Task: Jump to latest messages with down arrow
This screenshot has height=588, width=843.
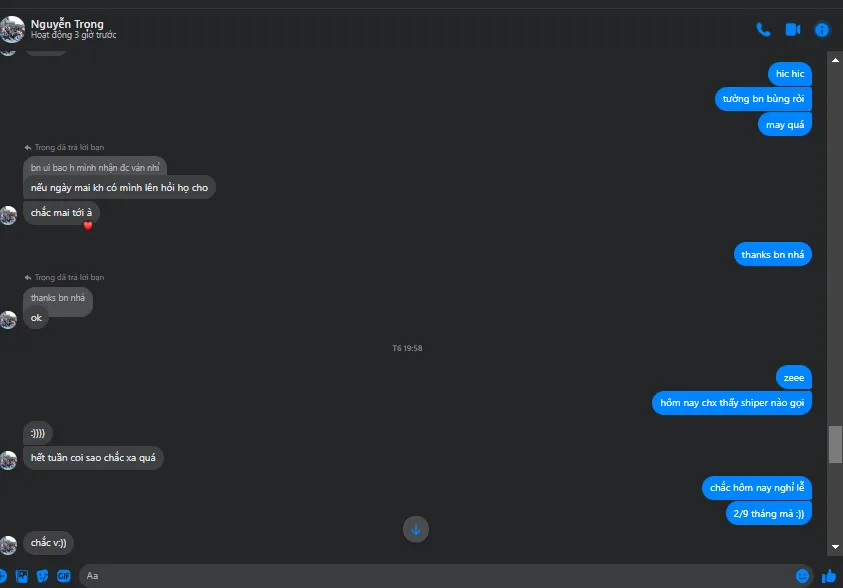Action: pos(416,529)
